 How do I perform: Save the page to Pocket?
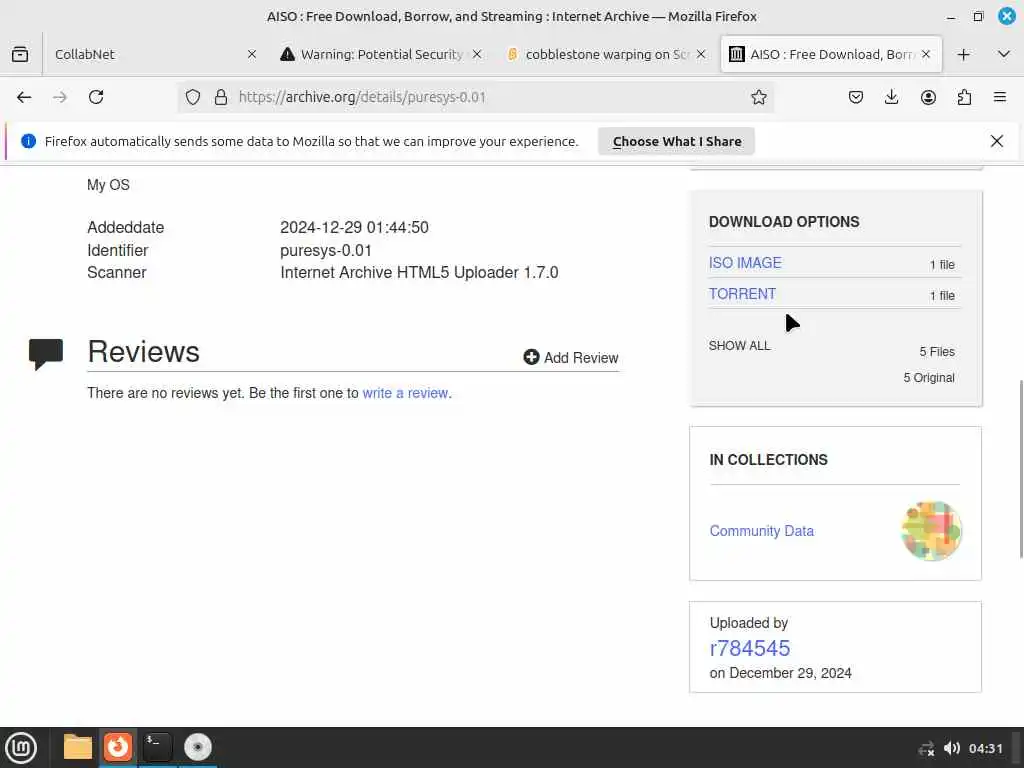(x=856, y=97)
